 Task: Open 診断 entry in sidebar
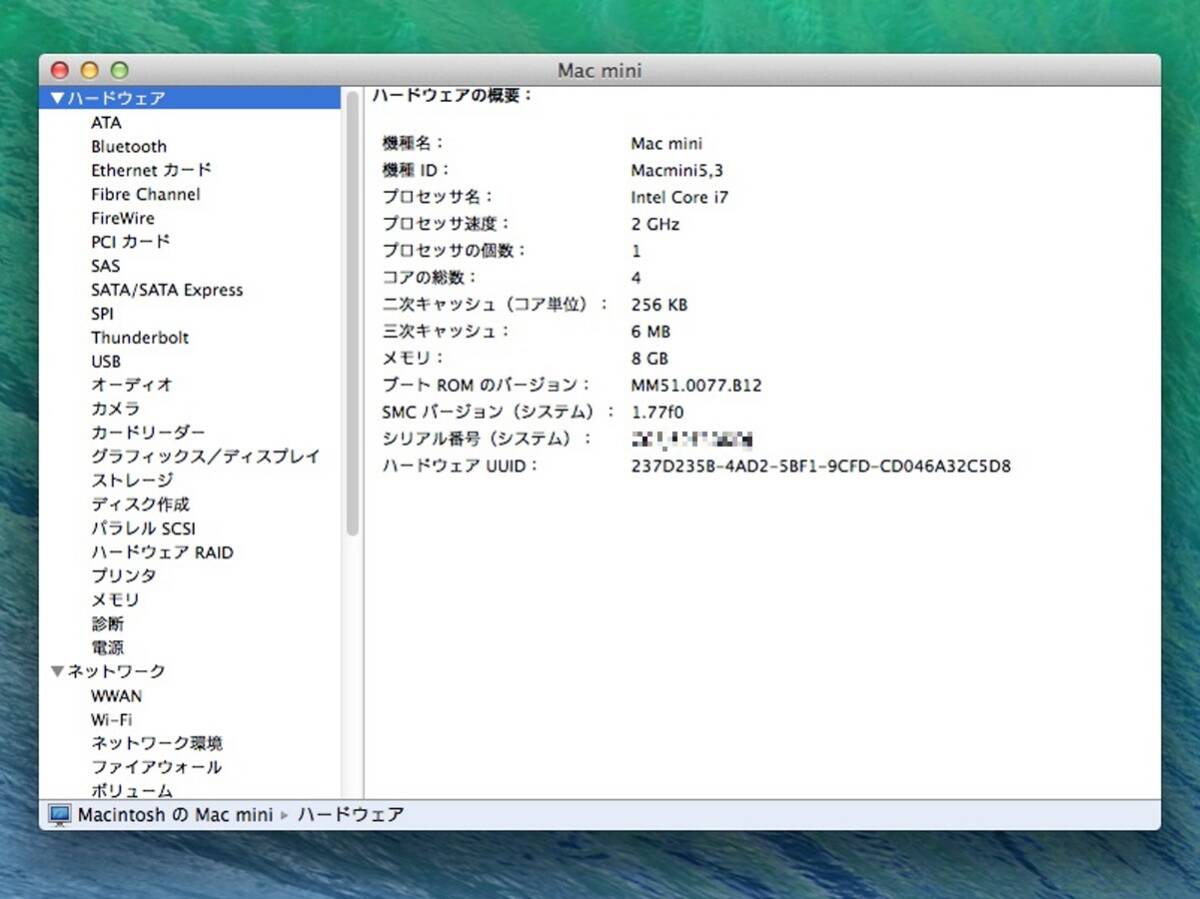[x=108, y=624]
